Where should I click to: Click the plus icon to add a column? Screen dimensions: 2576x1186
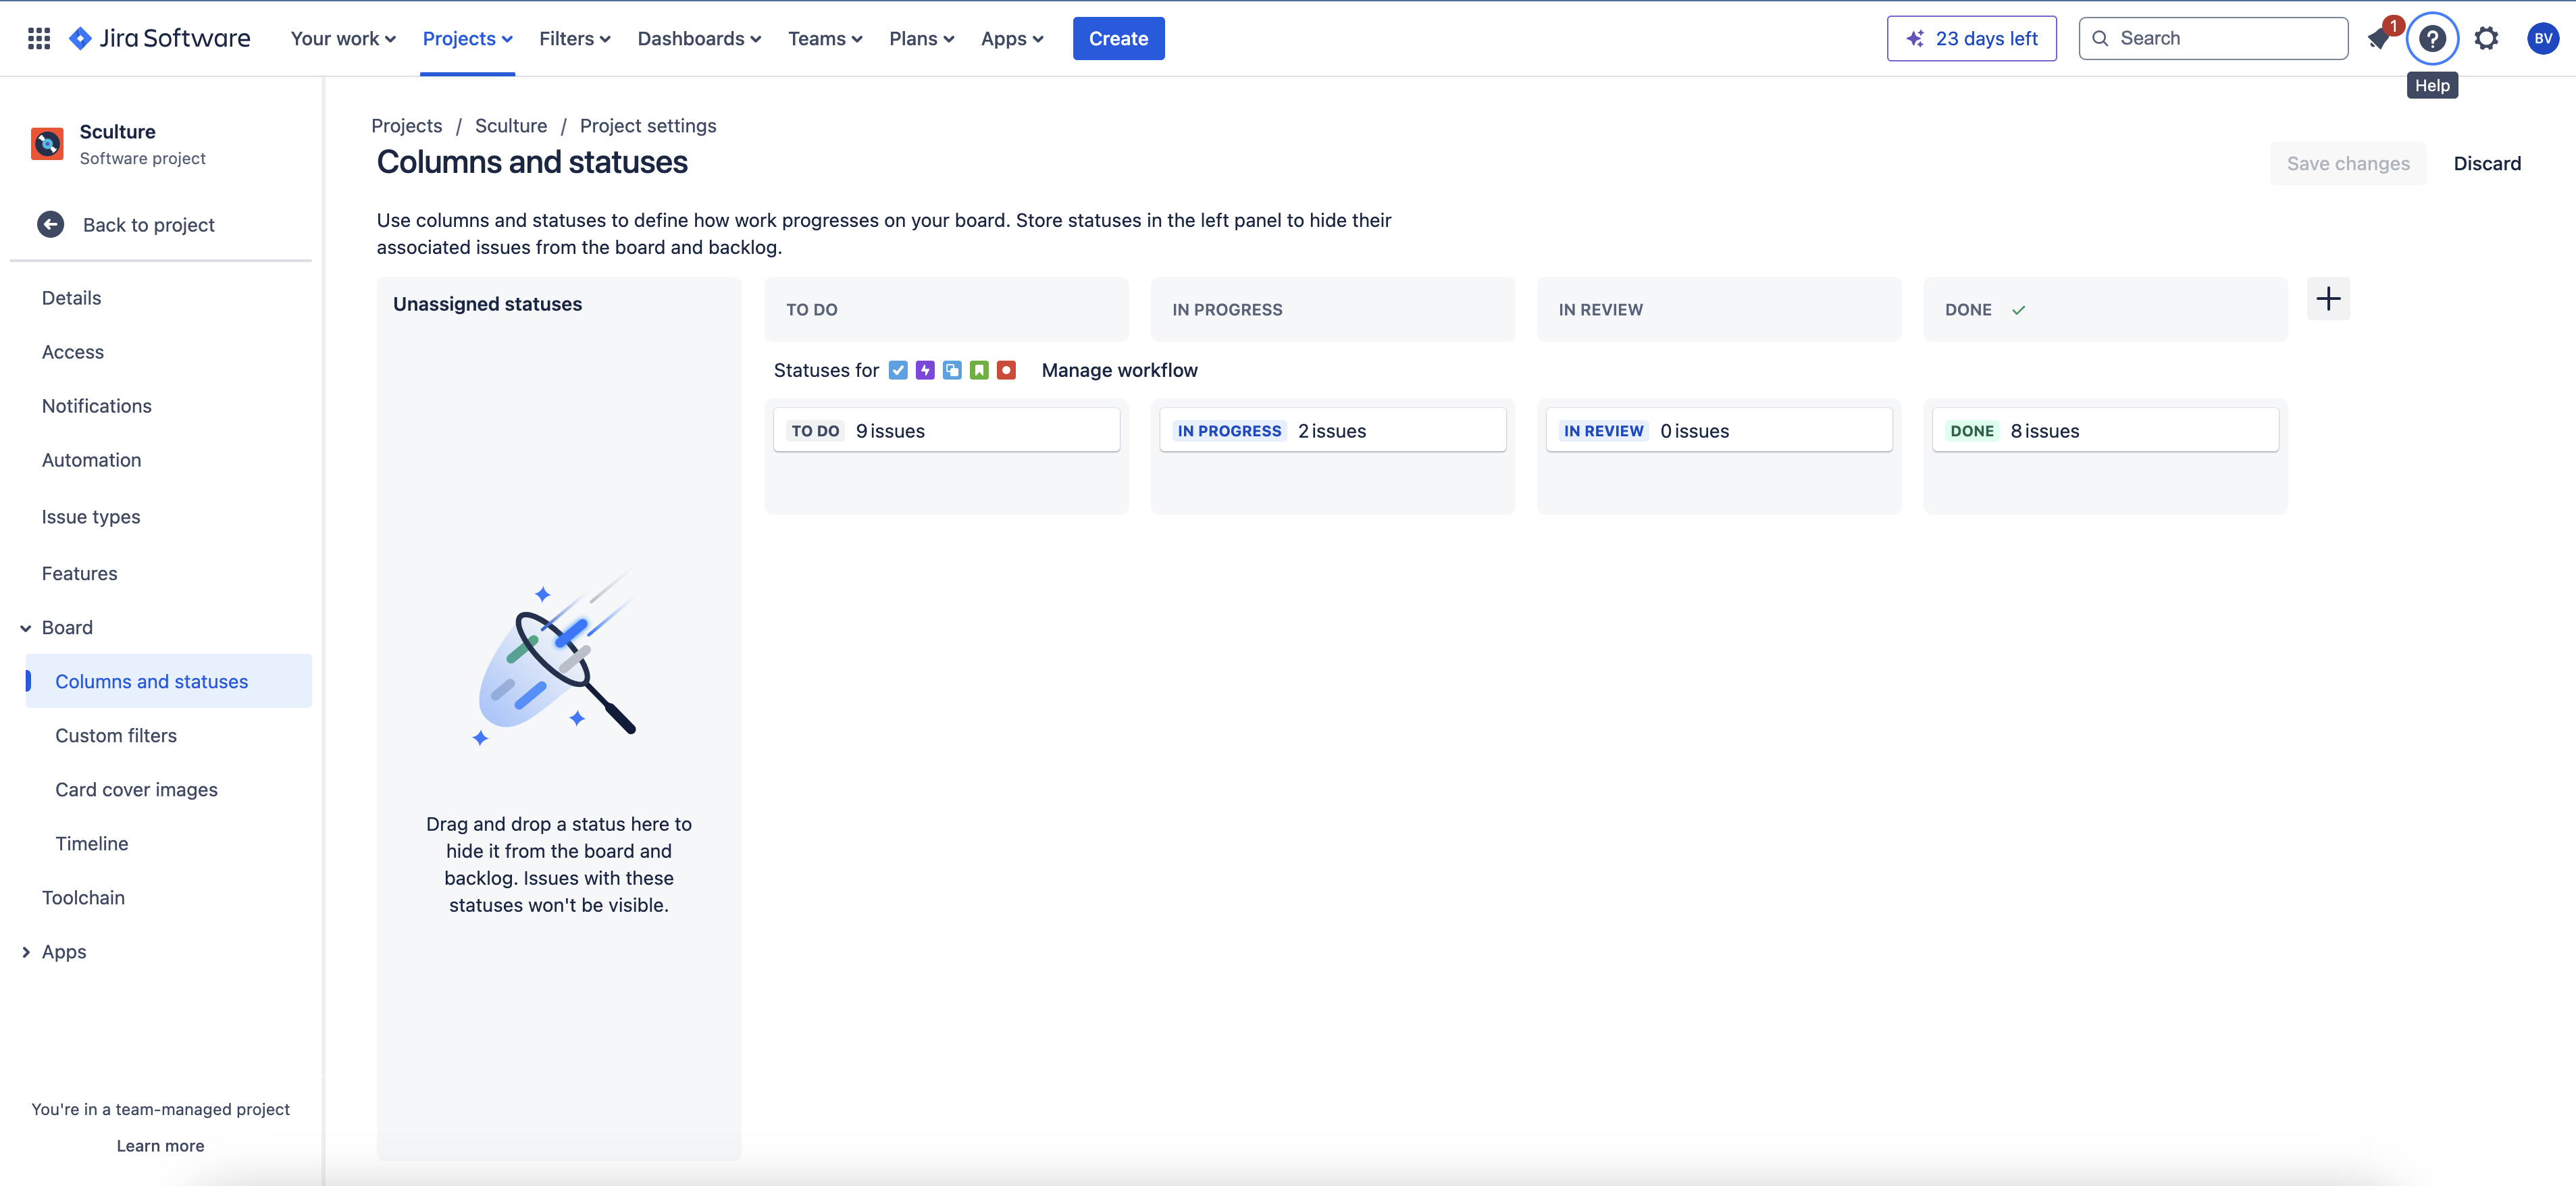tap(2329, 298)
